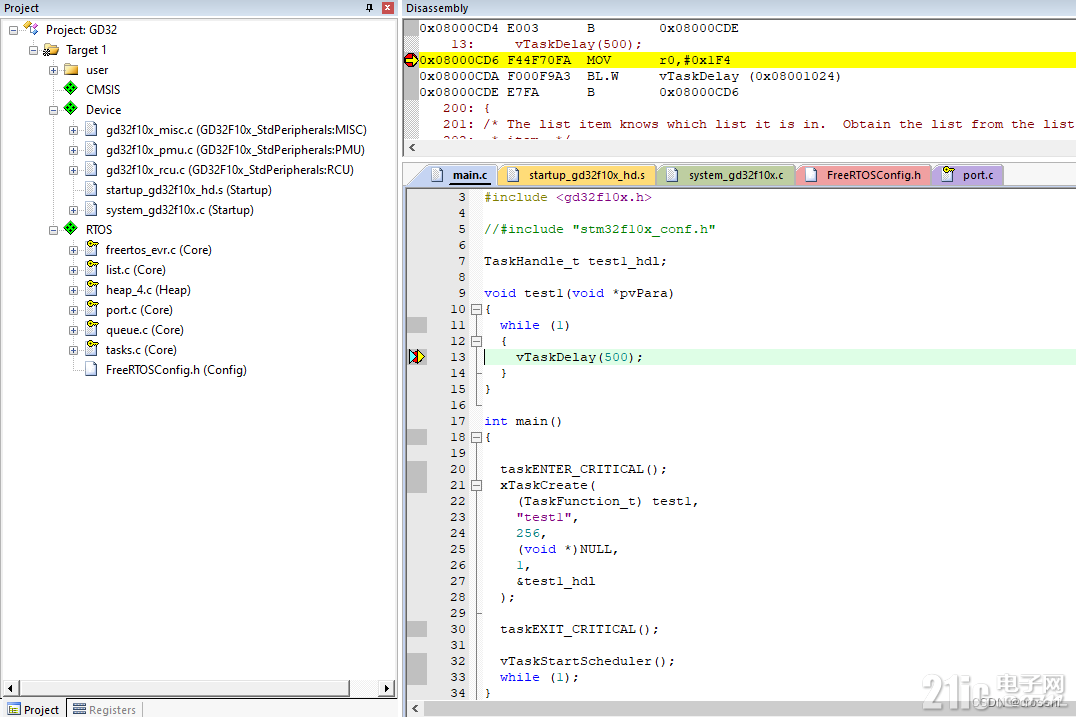Click the tasks.c locked file icon
The height and width of the screenshot is (717, 1076).
92,348
